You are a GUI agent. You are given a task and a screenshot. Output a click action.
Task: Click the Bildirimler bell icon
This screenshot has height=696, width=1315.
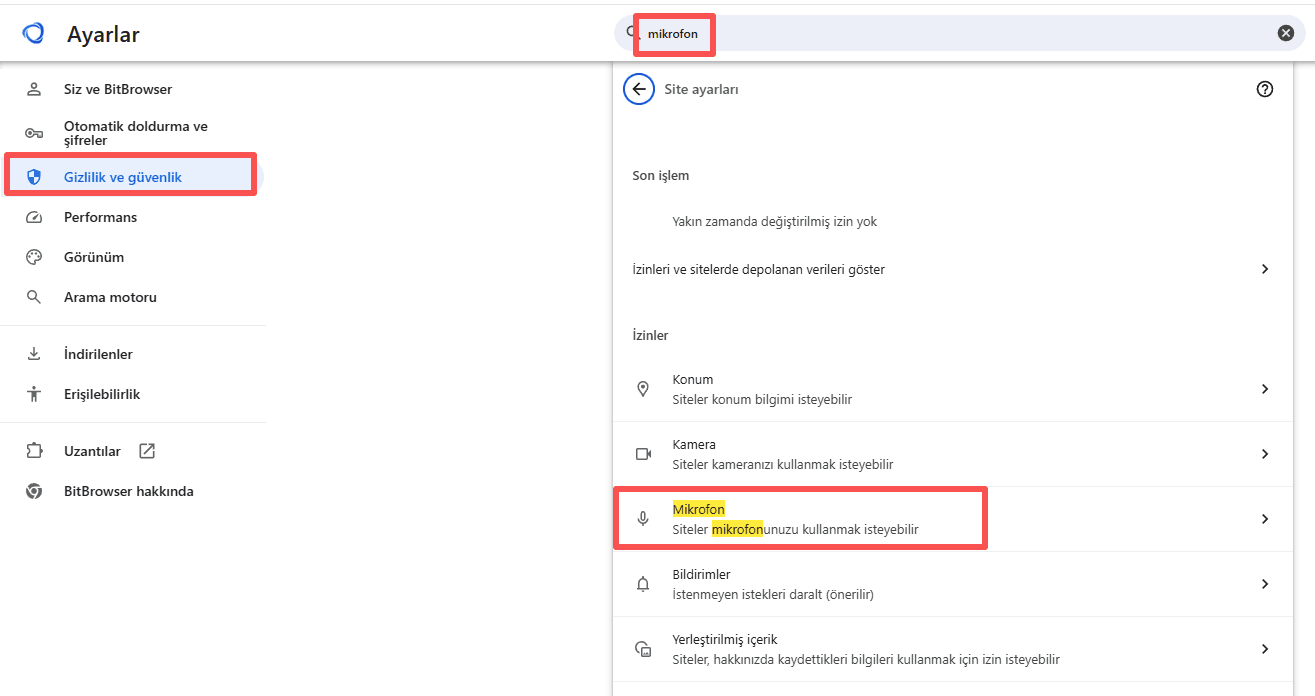tap(643, 584)
